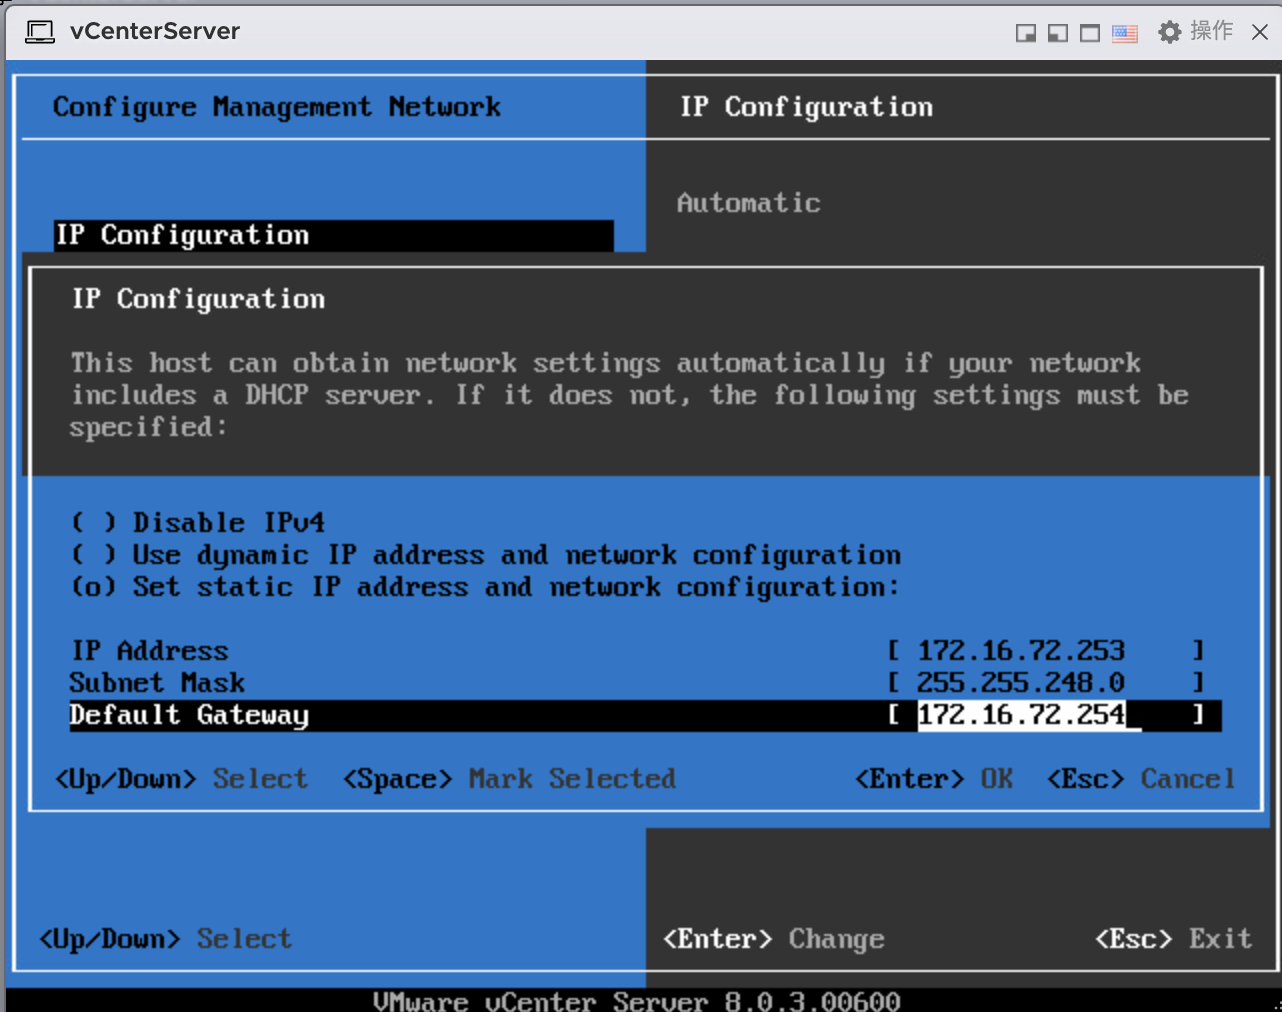The height and width of the screenshot is (1012, 1282).
Task: Close the vCenterServer console window
Action: [1260, 32]
